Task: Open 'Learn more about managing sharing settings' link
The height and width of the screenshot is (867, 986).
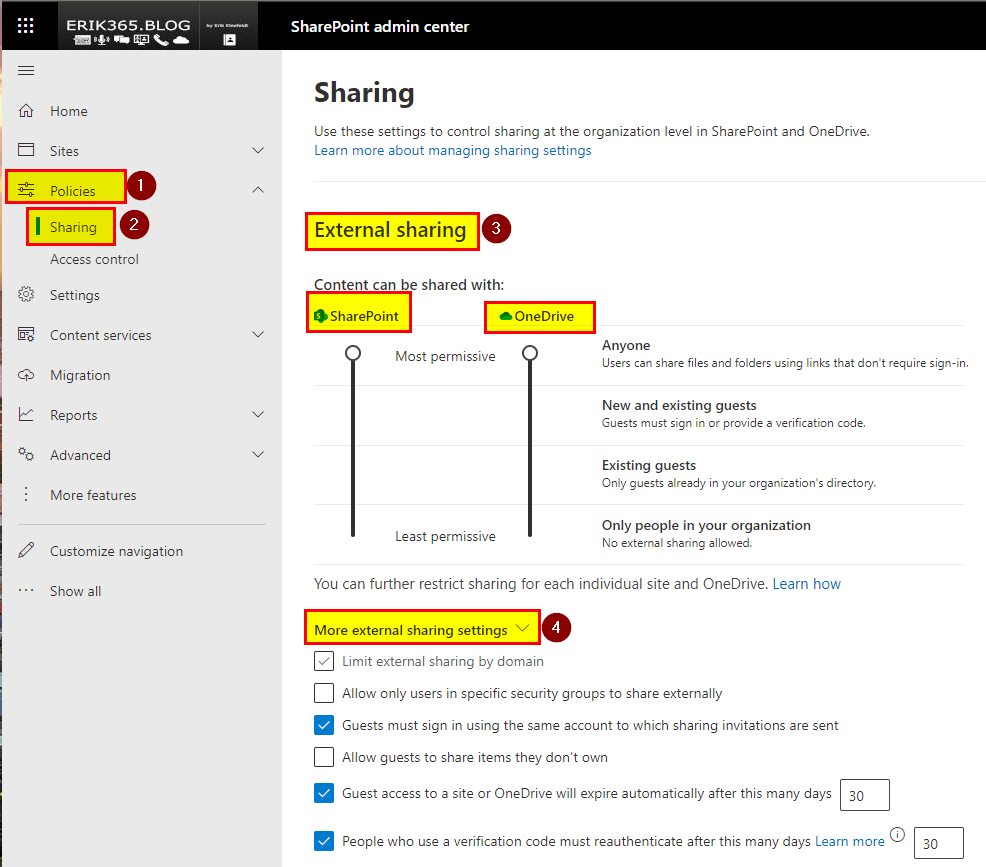Action: (453, 150)
